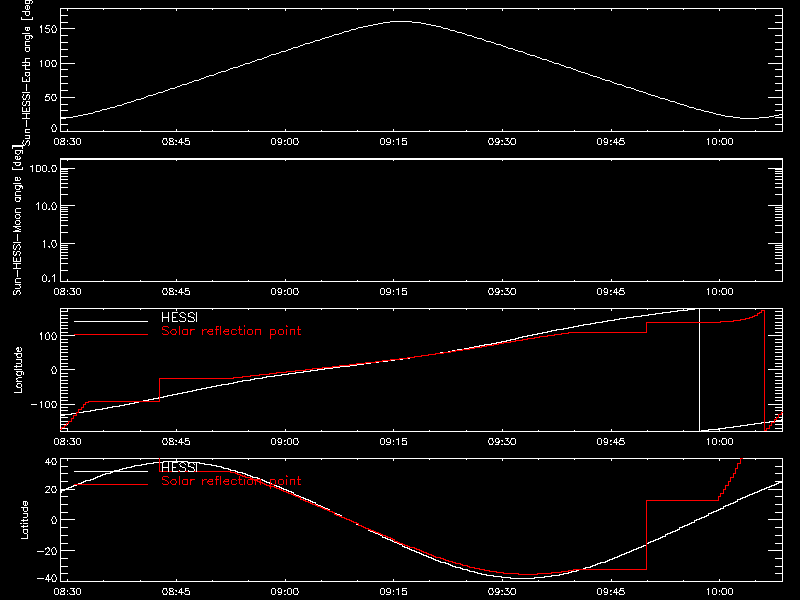
Task: Click the Longitude axis title
Action: 18,370
